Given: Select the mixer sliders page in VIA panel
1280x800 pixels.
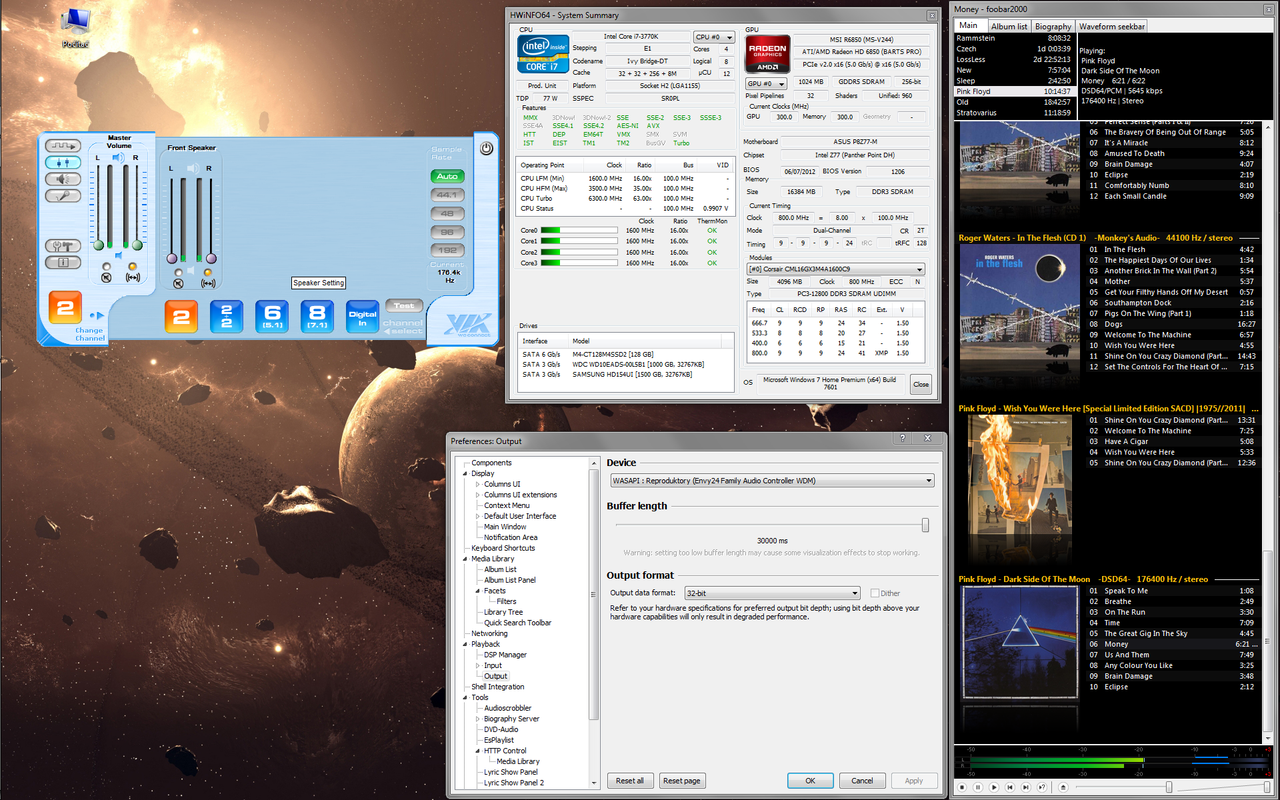Looking at the screenshot, I should (63, 162).
